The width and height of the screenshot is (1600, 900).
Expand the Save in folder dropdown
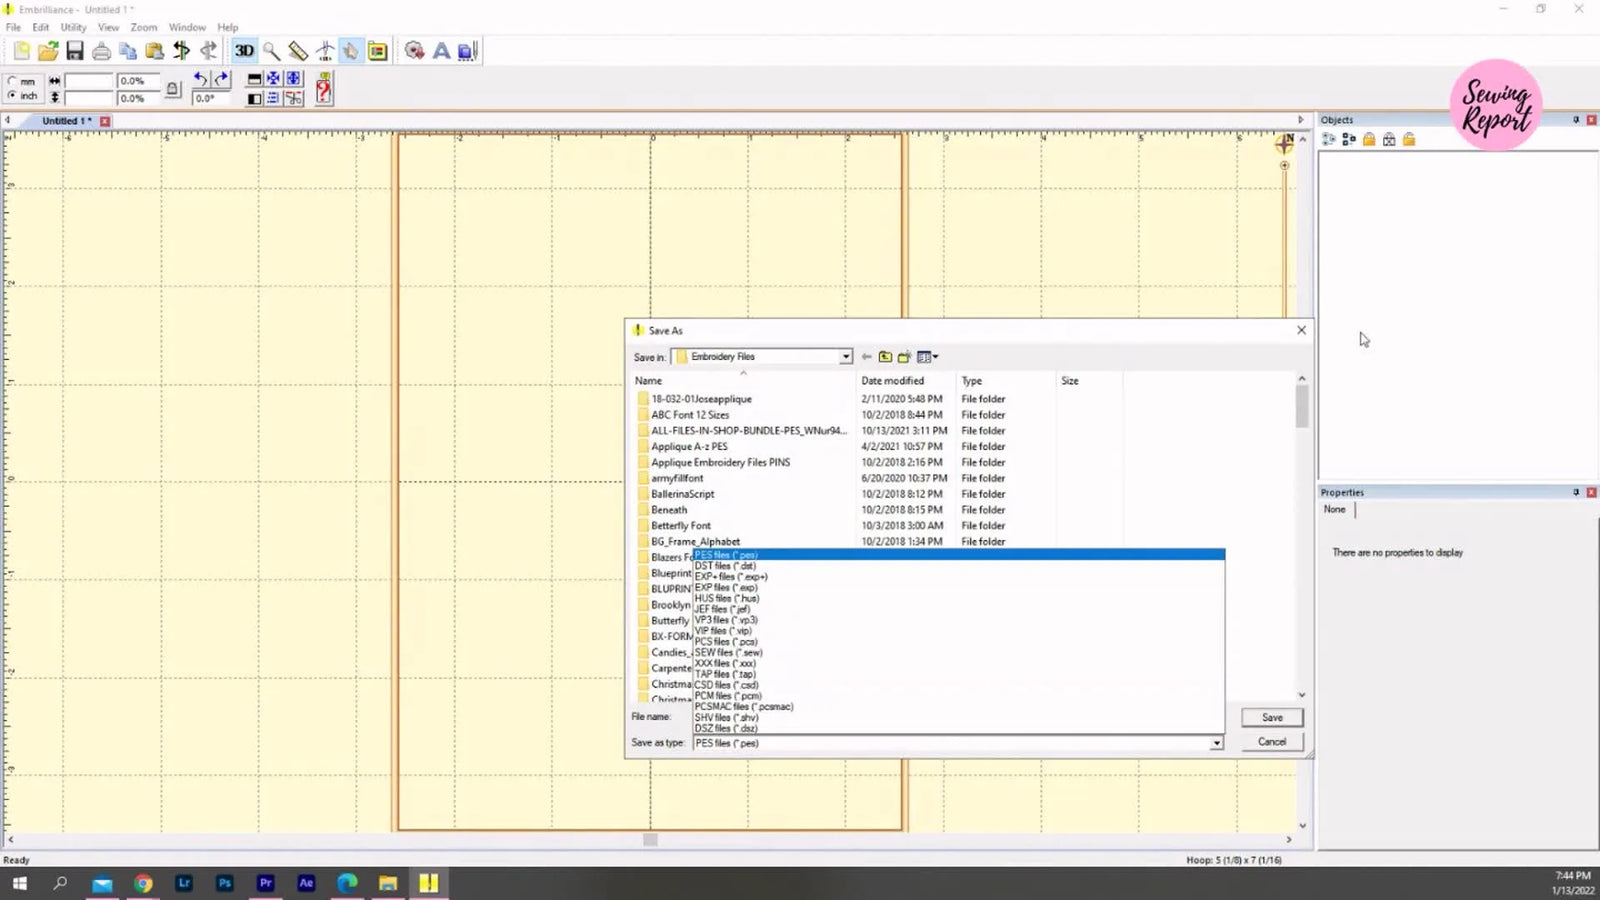click(845, 357)
